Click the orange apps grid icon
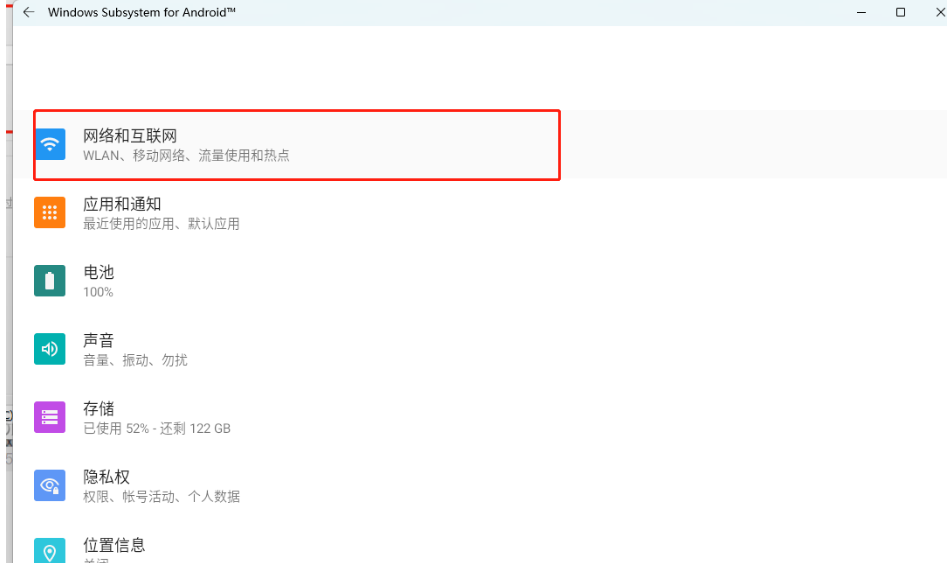 (x=49, y=212)
